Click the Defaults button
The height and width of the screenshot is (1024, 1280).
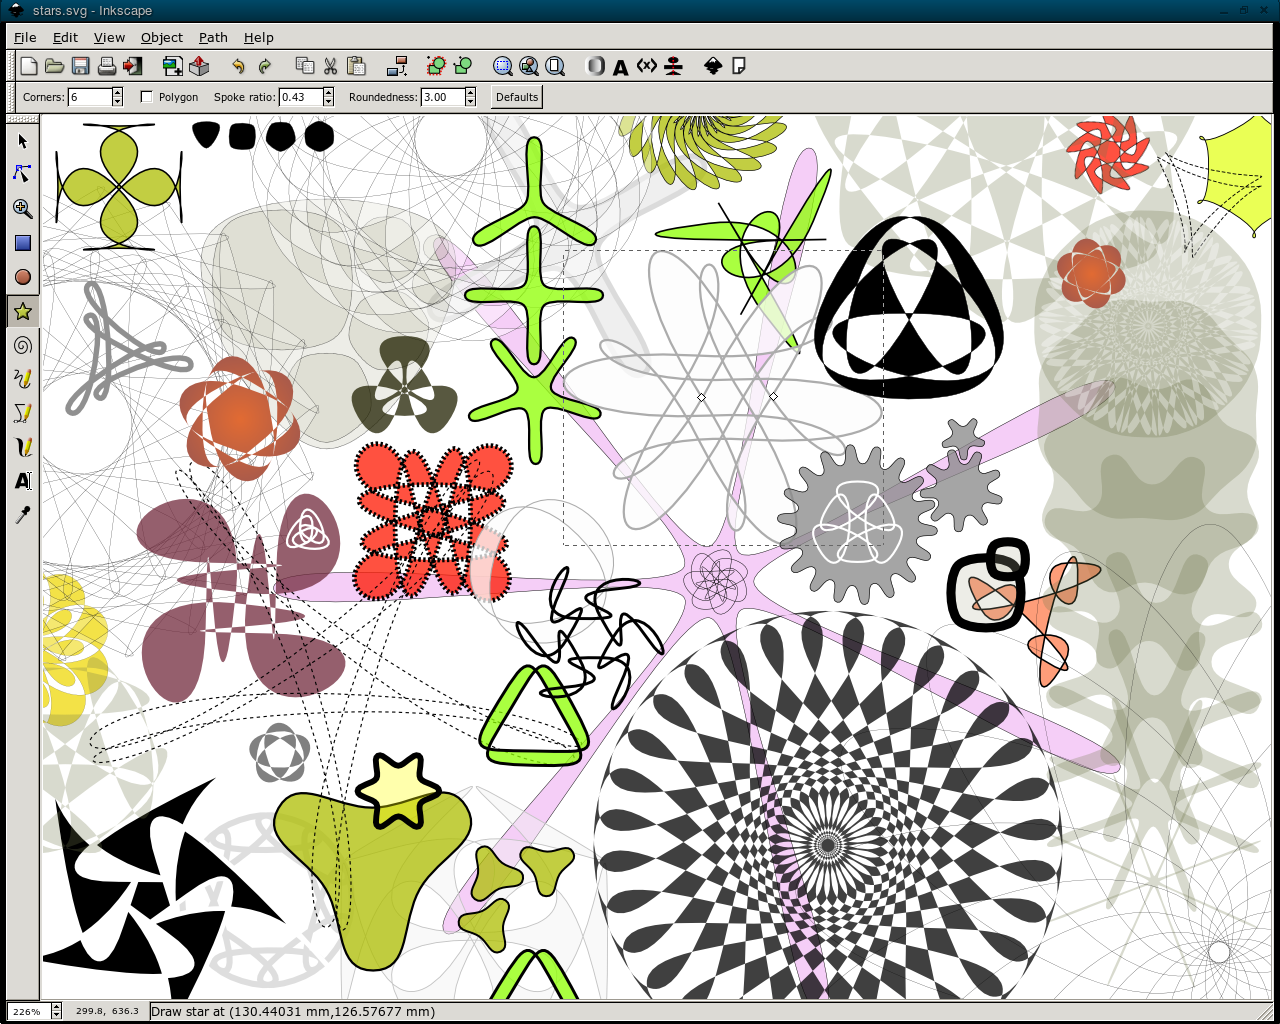click(515, 96)
